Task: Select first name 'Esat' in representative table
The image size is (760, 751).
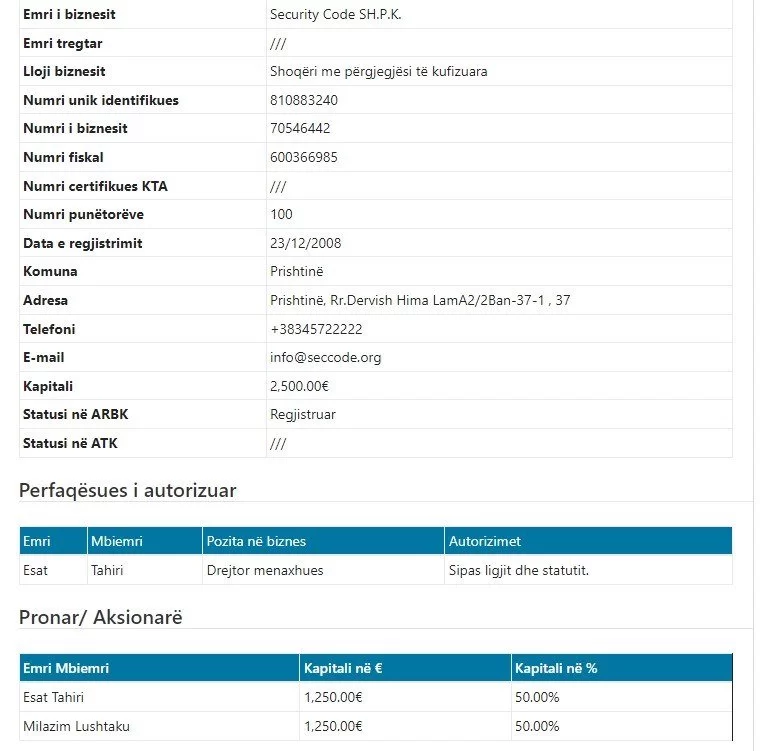Action: point(35,571)
